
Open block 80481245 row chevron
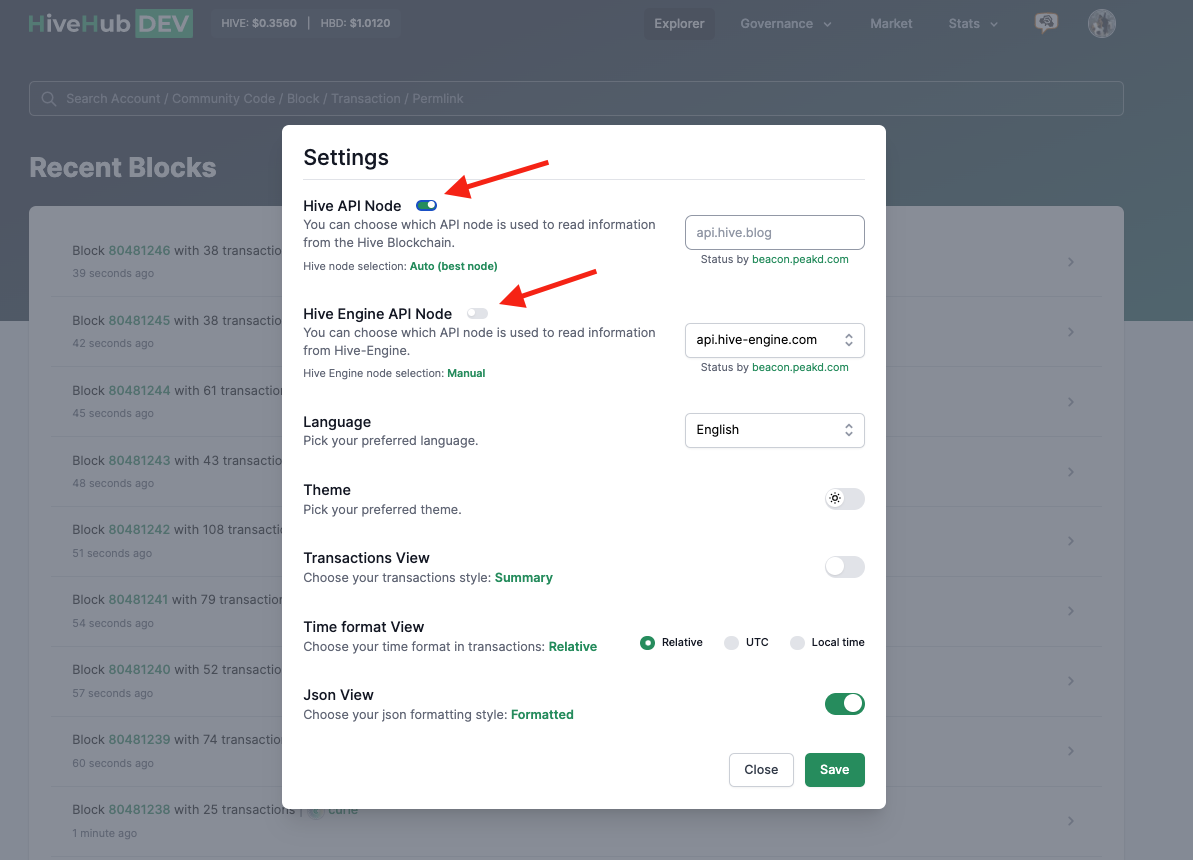pos(1071,332)
